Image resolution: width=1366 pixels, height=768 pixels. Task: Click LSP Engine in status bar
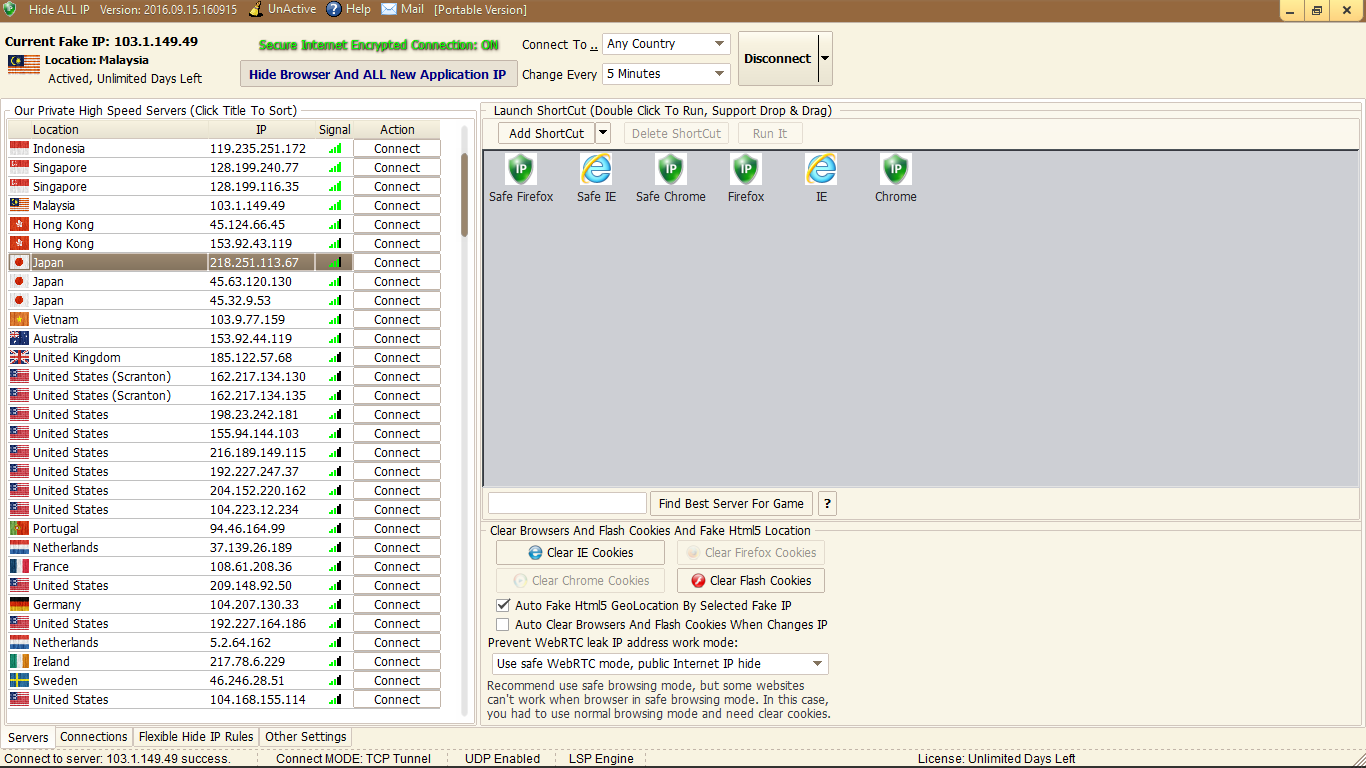[x=601, y=758]
